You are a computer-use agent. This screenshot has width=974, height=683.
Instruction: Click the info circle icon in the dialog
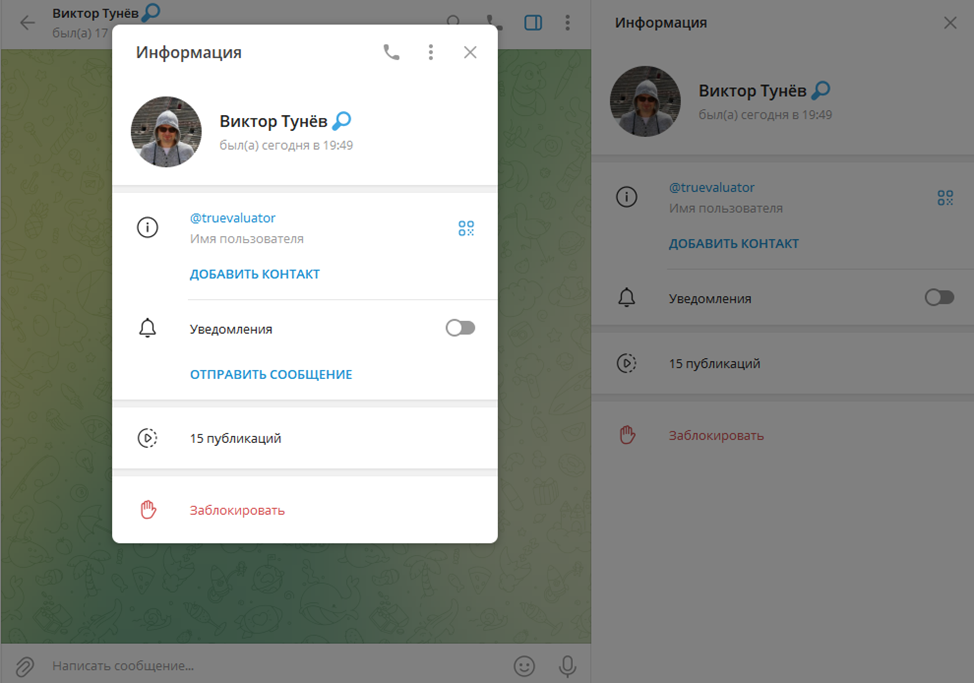(x=147, y=227)
